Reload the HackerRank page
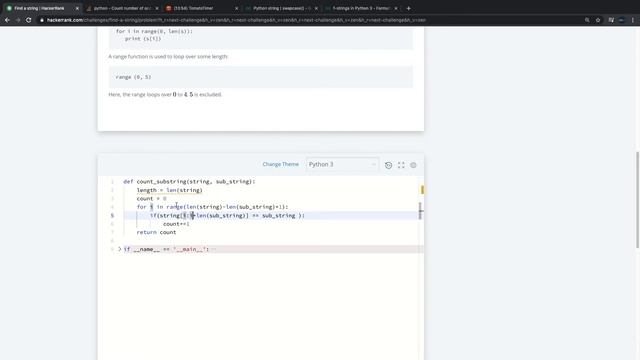The height and width of the screenshot is (360, 640). point(29,20)
